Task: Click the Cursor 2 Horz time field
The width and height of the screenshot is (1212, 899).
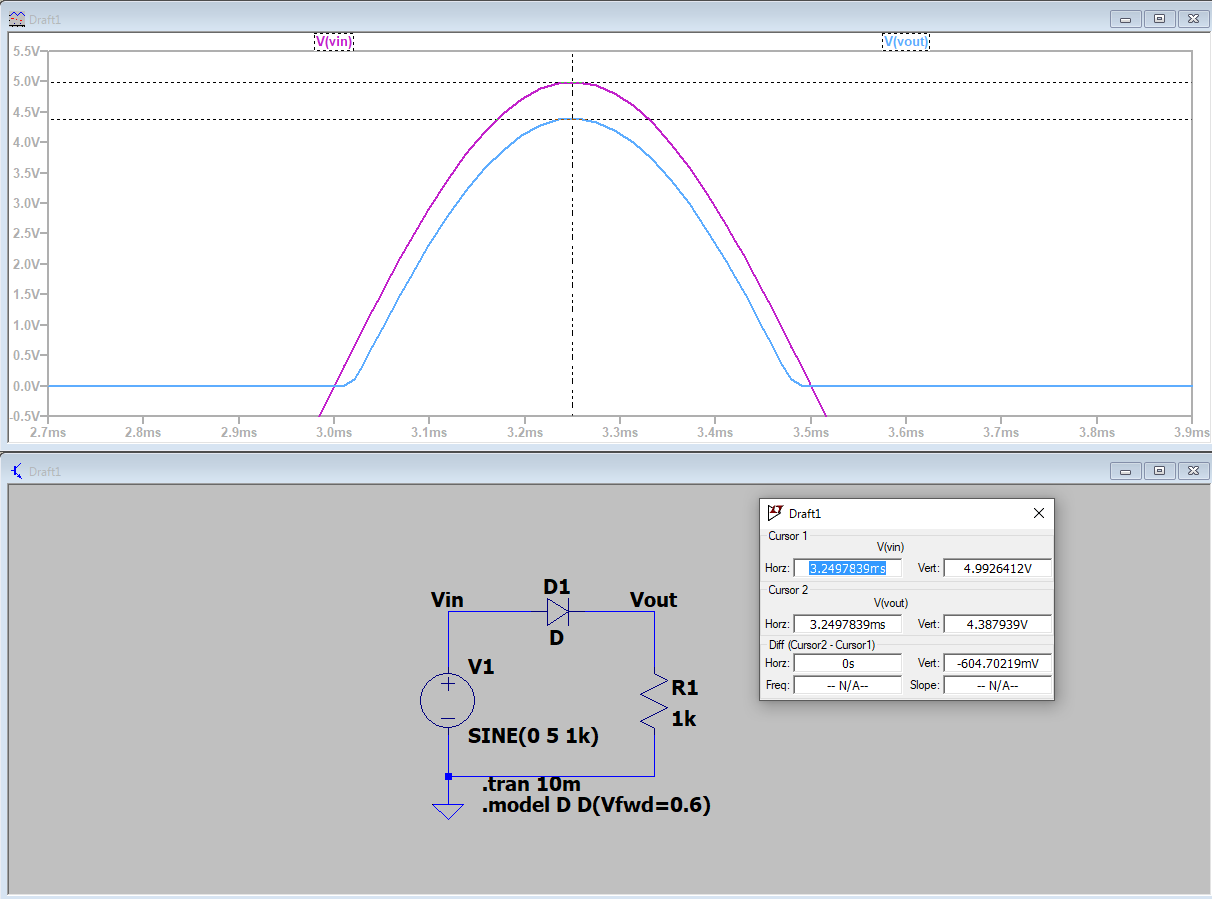Action: coord(847,624)
